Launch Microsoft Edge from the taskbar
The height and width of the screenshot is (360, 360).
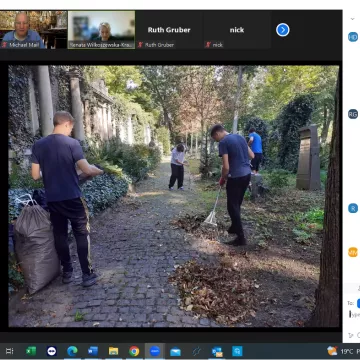pyautogui.click(x=72, y=351)
